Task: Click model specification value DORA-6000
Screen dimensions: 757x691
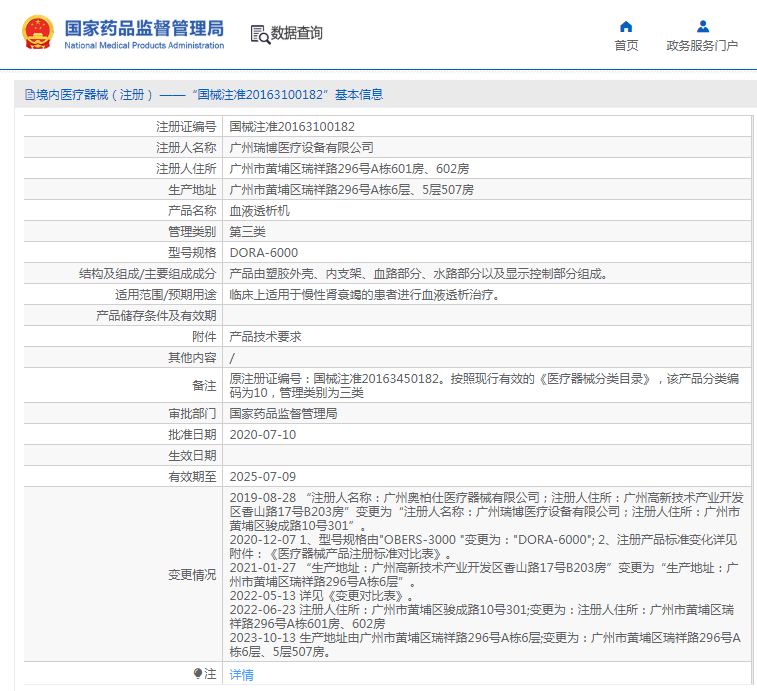Action: click(264, 253)
